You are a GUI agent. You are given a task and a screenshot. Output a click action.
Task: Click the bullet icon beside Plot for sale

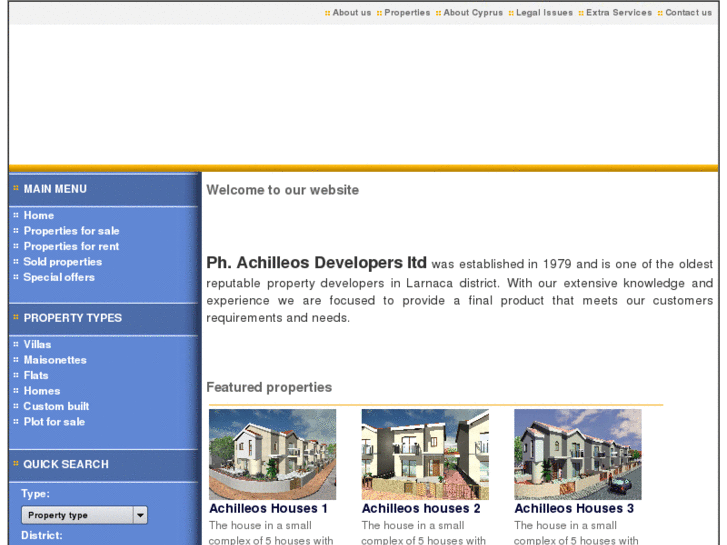[x=16, y=422]
